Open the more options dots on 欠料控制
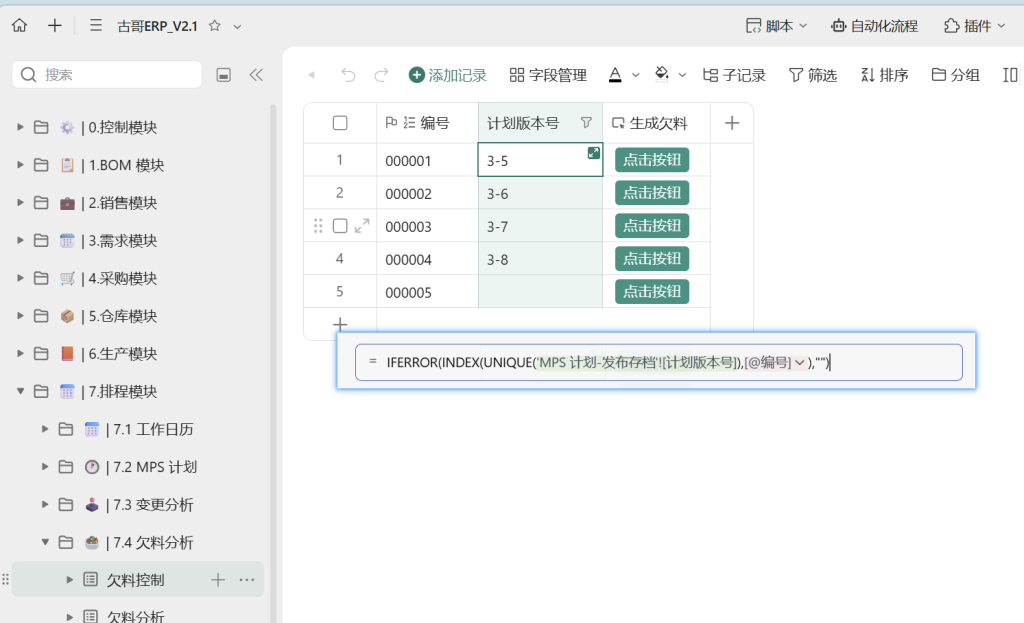1024x623 pixels. click(x=247, y=579)
